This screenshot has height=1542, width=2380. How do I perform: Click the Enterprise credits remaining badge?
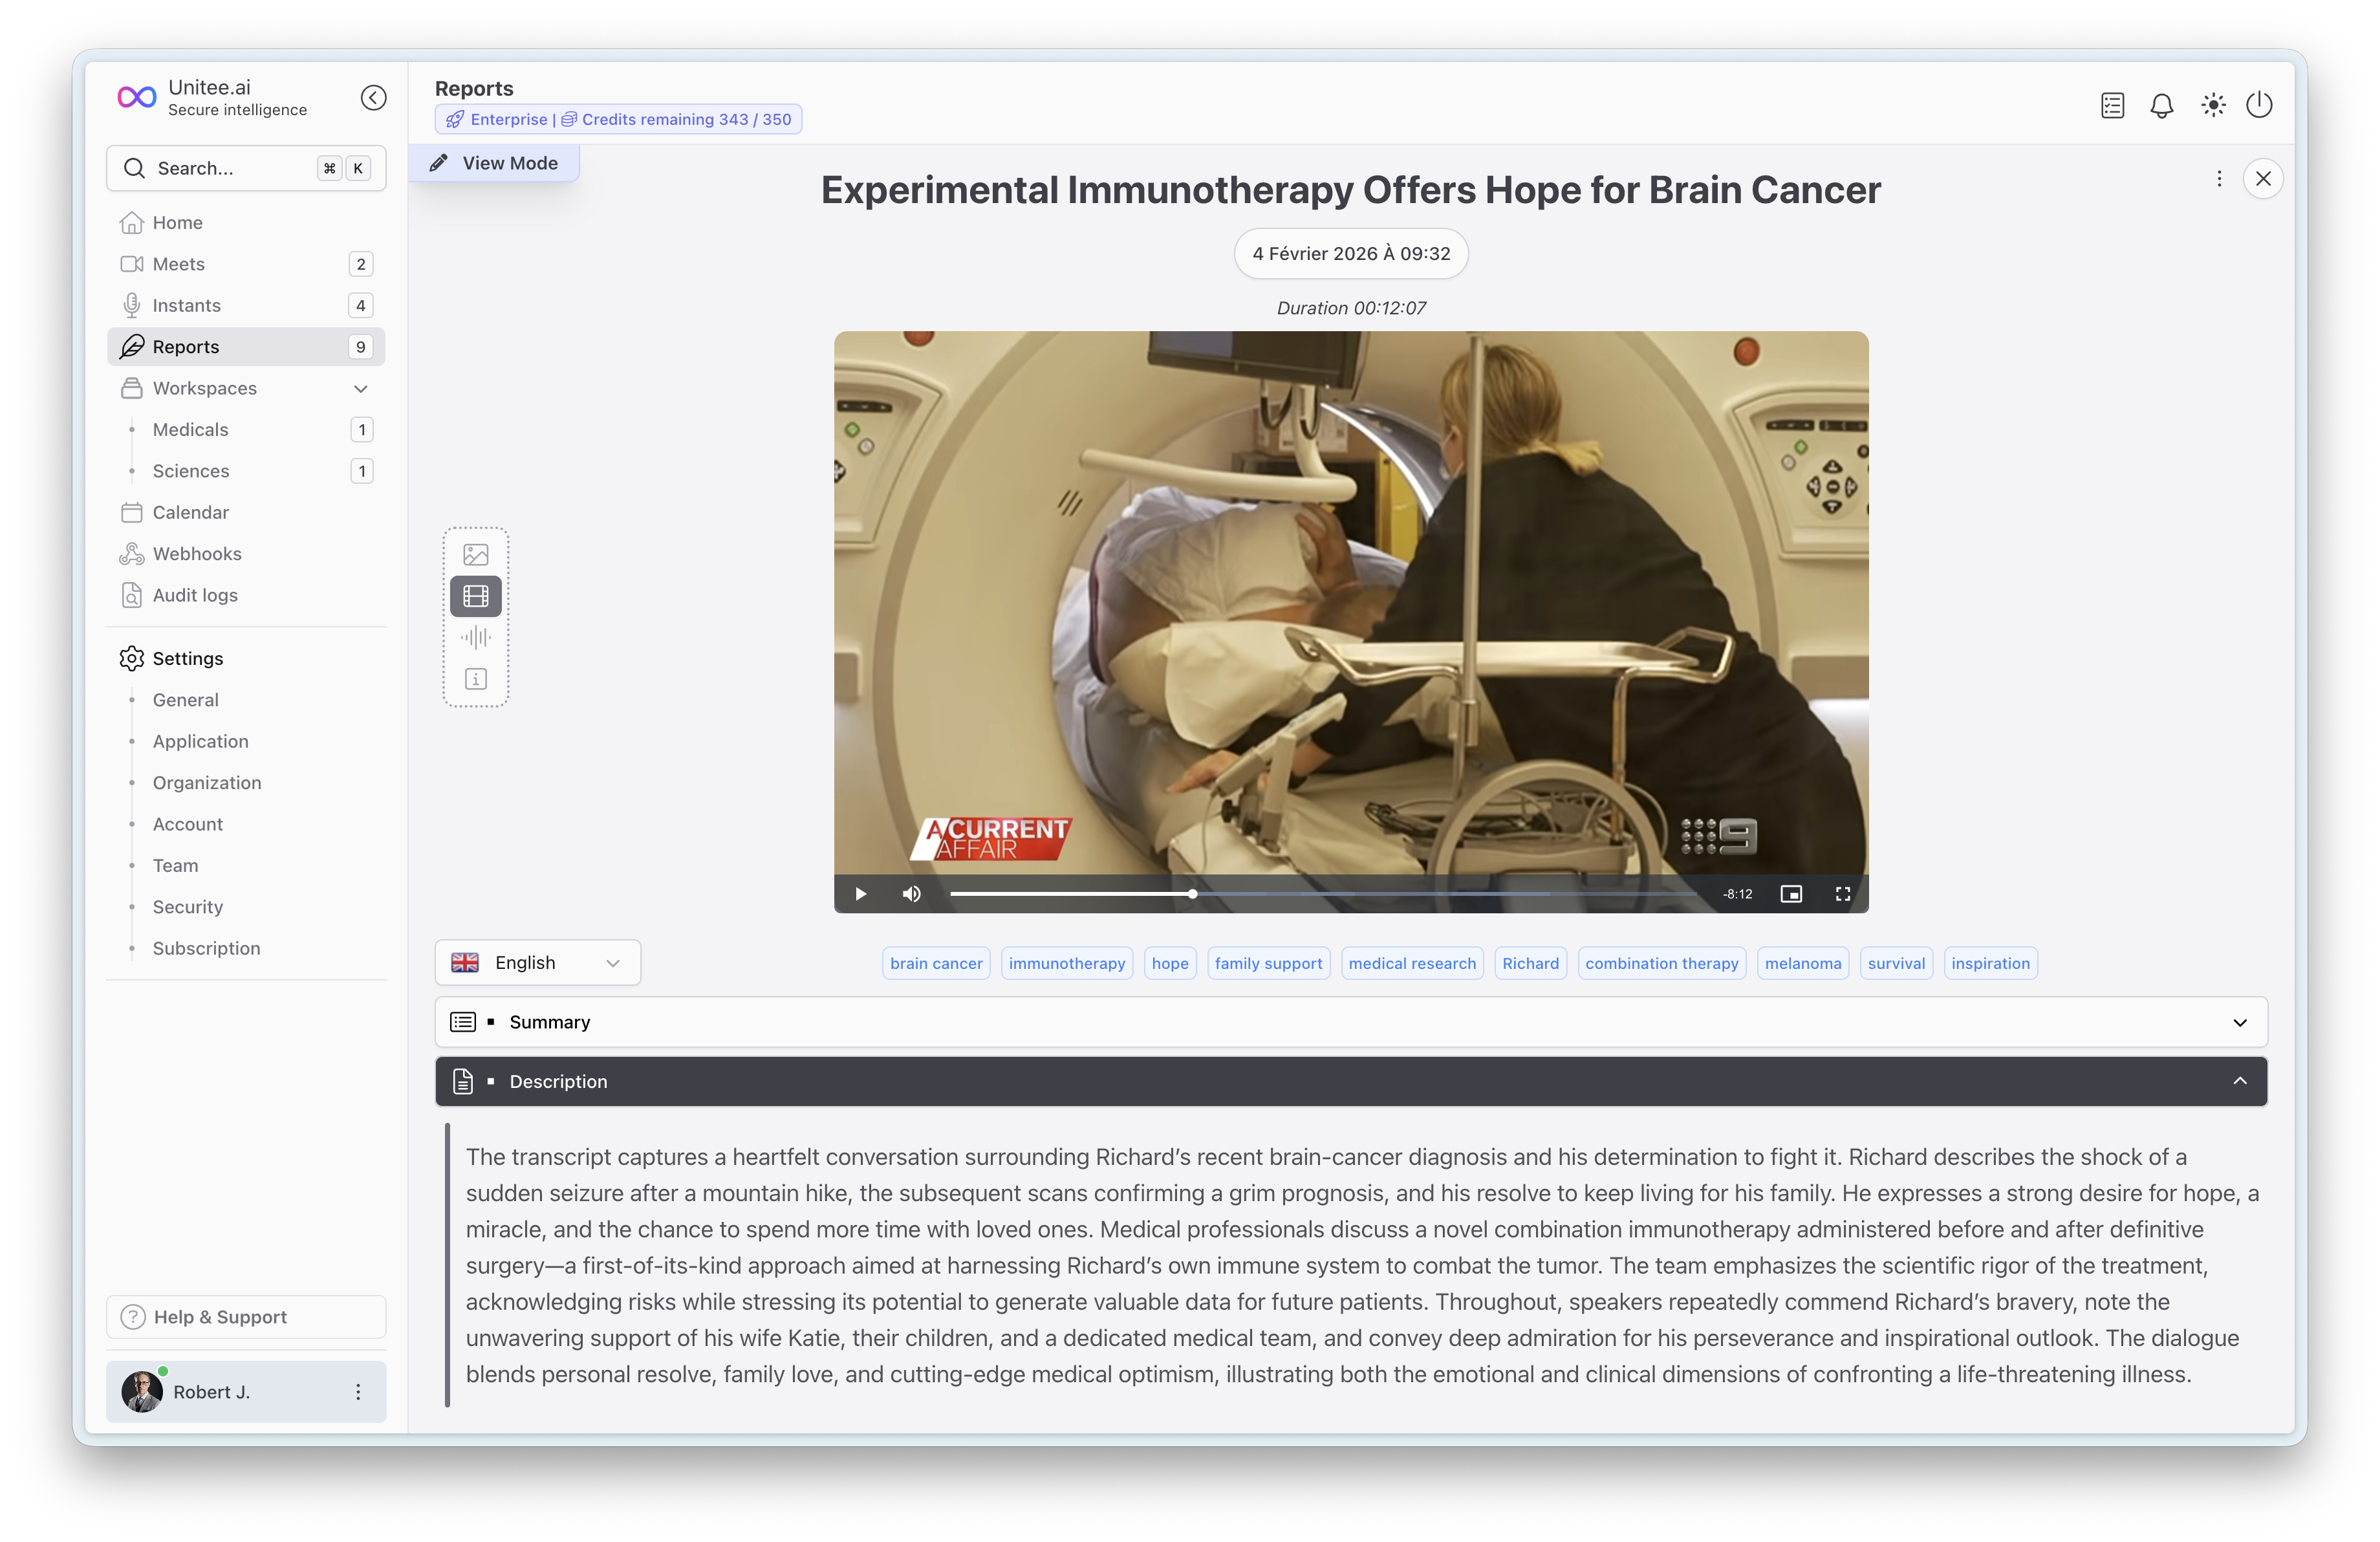(618, 119)
